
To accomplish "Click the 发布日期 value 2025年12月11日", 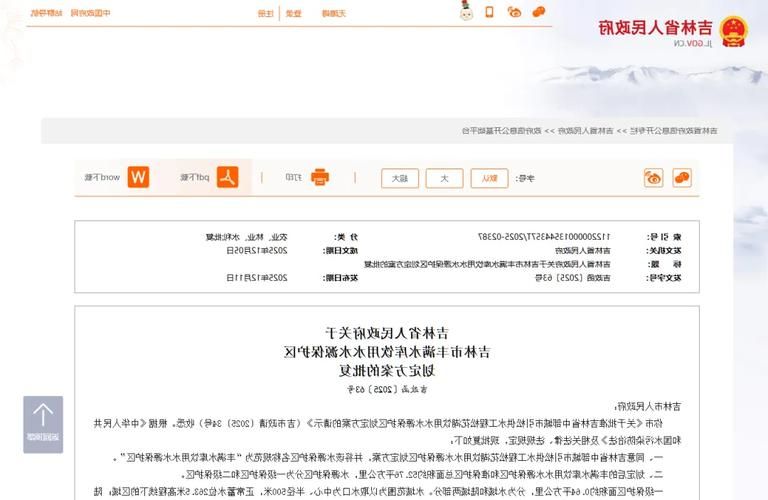I will coord(257,278).
